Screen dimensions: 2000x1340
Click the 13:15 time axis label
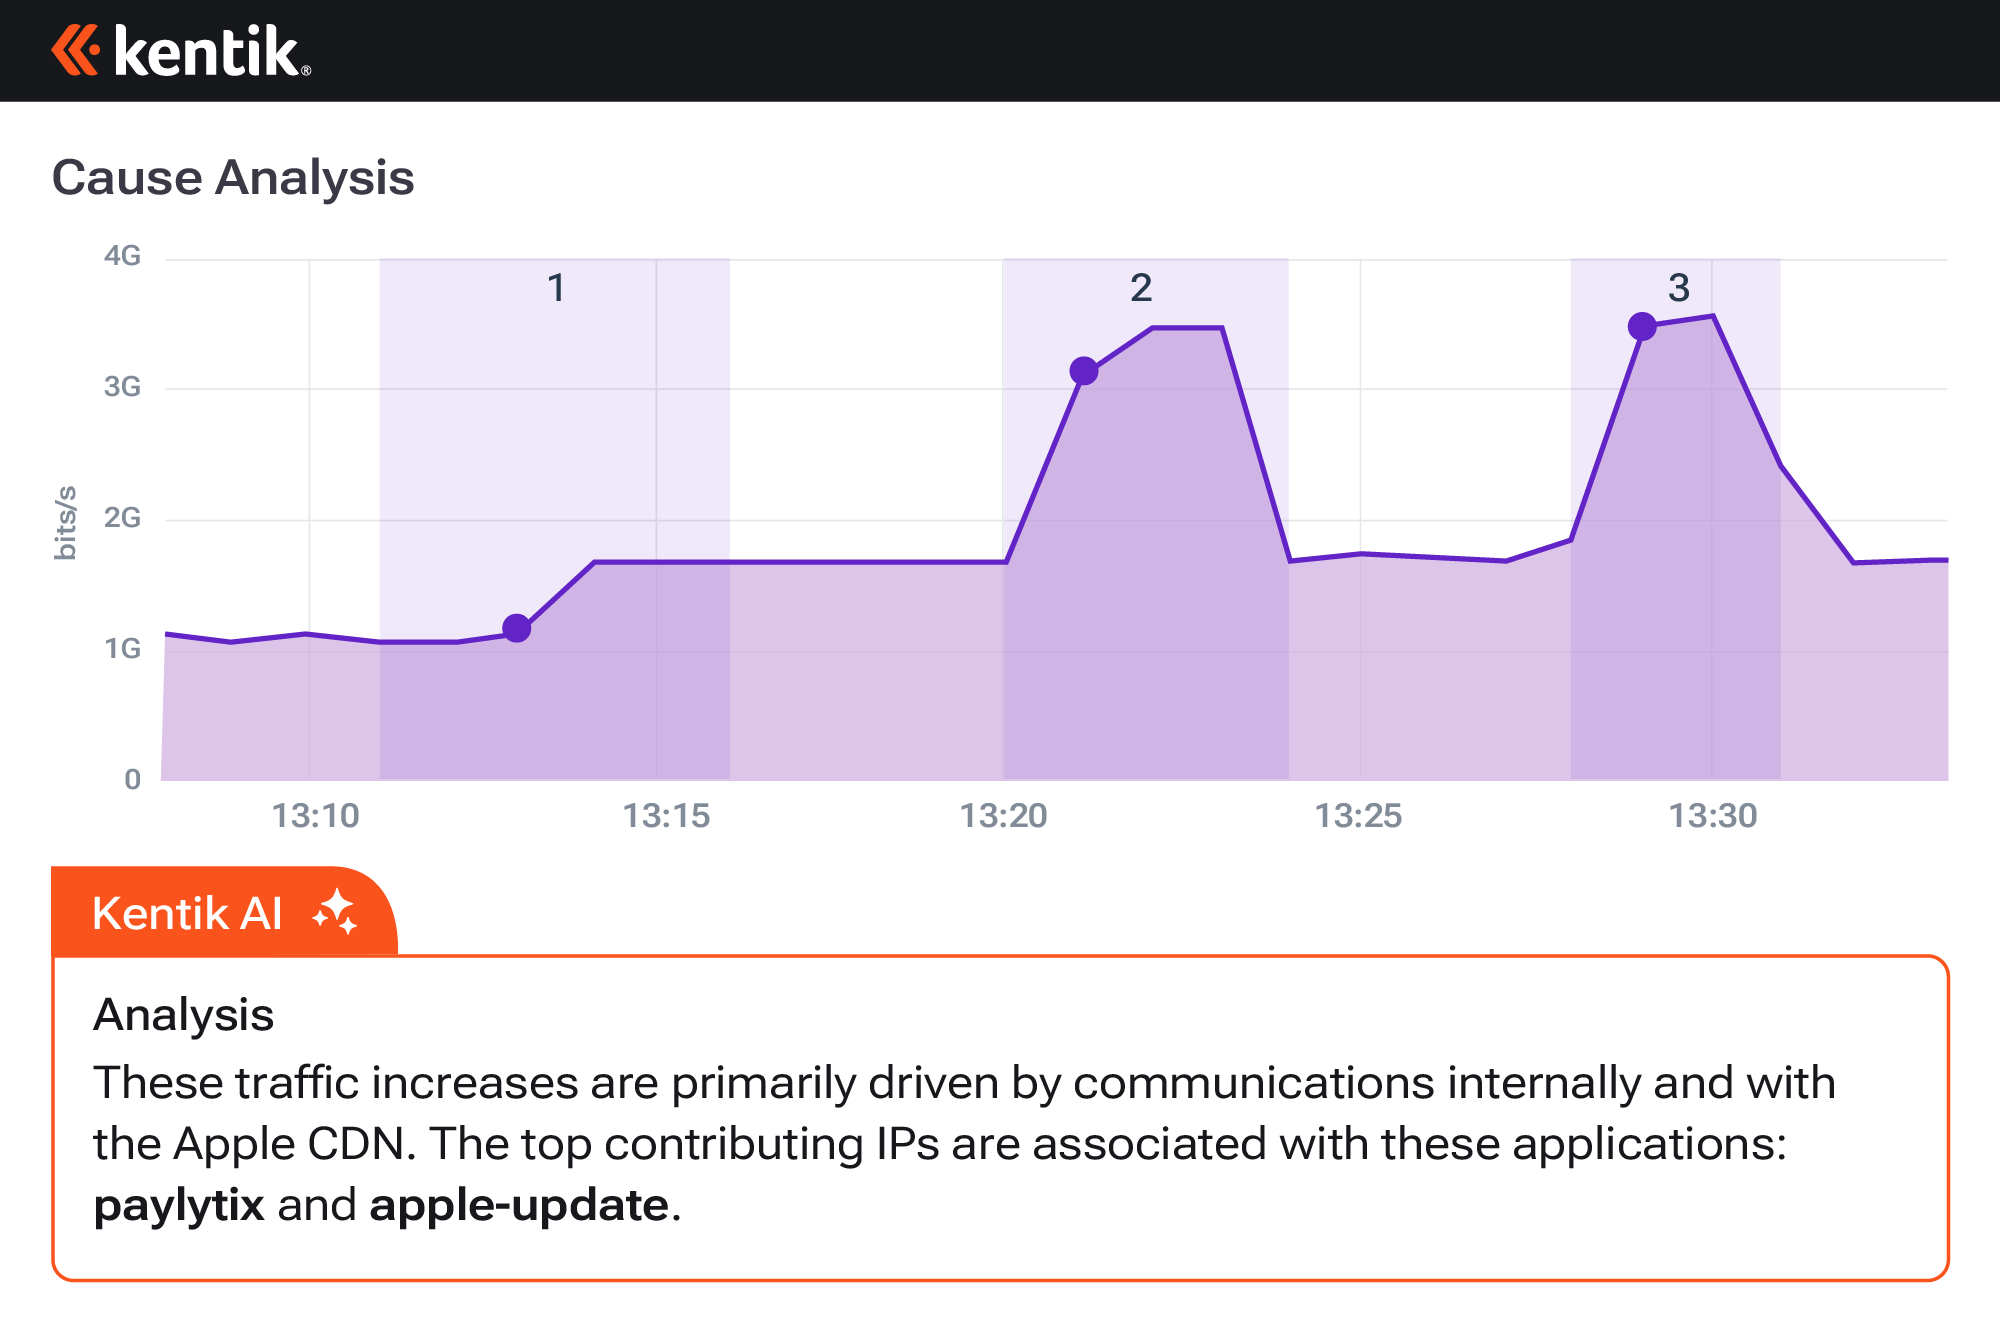tap(666, 816)
